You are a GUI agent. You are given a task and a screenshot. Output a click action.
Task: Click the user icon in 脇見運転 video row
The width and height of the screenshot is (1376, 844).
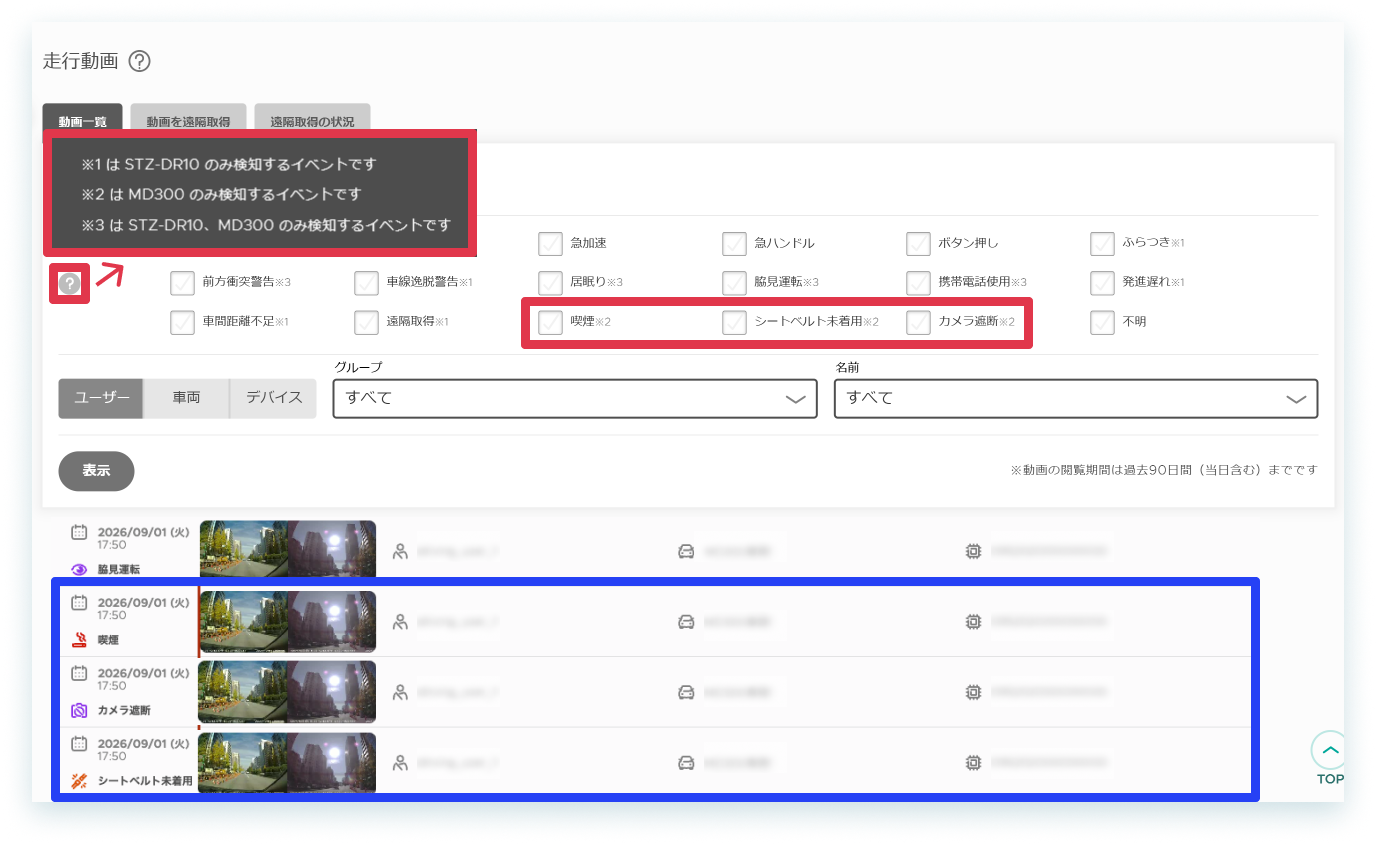(x=401, y=551)
